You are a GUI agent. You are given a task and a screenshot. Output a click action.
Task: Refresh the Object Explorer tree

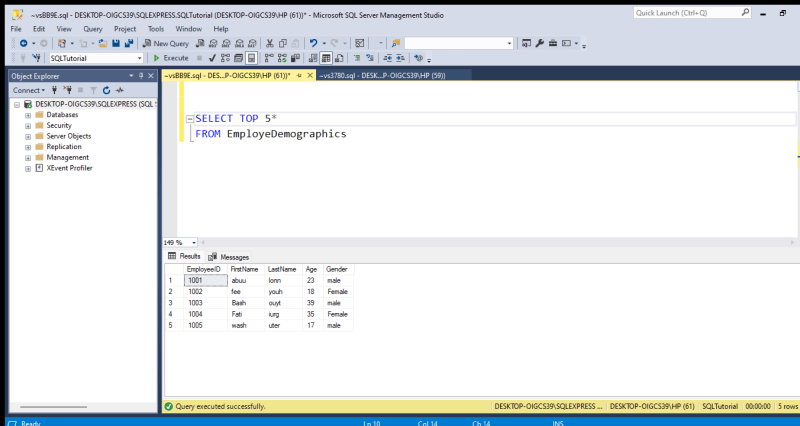106,90
